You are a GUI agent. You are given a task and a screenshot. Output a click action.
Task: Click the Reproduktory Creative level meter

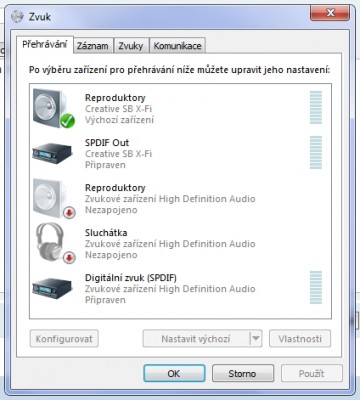(316, 107)
